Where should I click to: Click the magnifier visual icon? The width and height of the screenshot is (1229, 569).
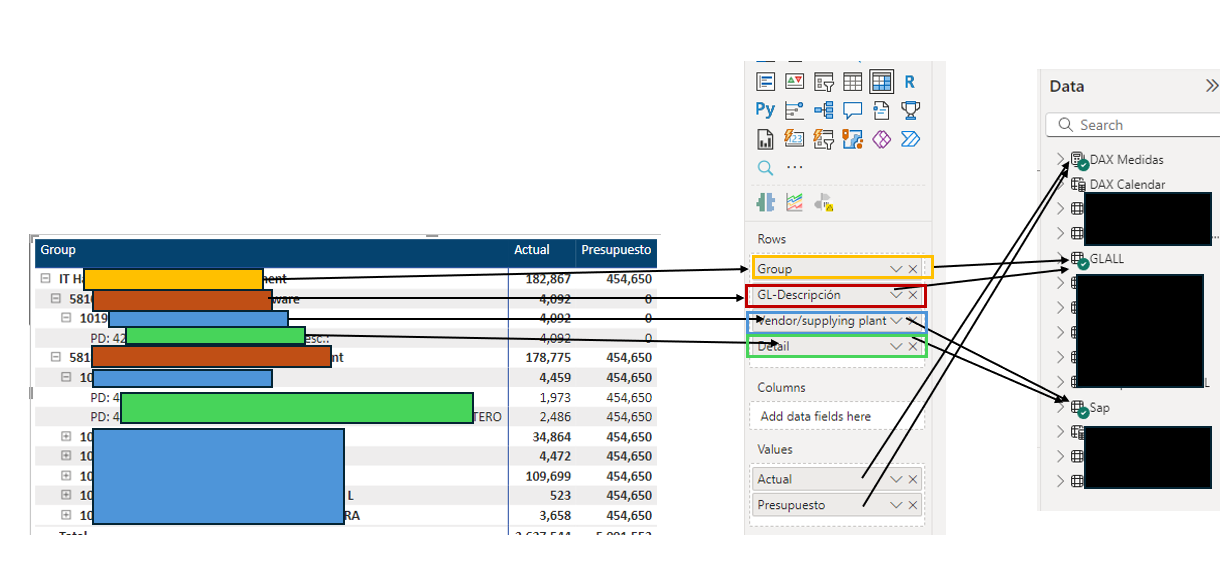[x=766, y=167]
